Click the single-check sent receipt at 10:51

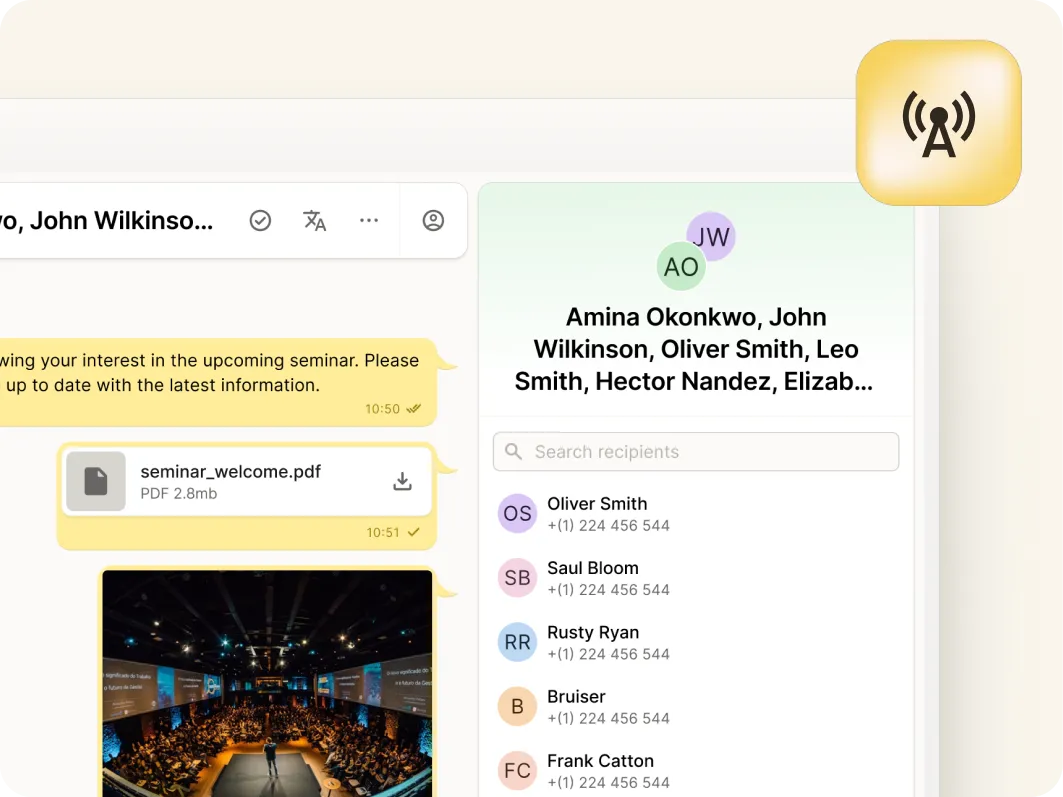click(x=414, y=532)
